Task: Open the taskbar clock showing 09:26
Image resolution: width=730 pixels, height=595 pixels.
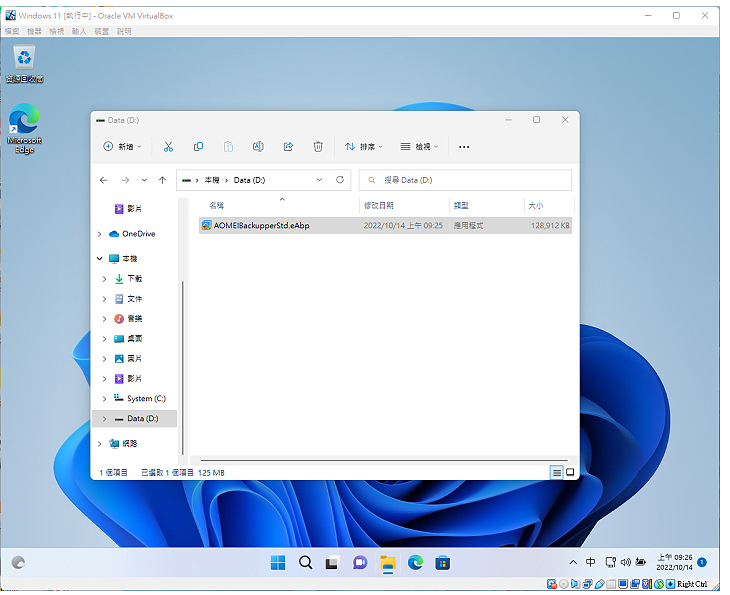Action: [x=674, y=562]
